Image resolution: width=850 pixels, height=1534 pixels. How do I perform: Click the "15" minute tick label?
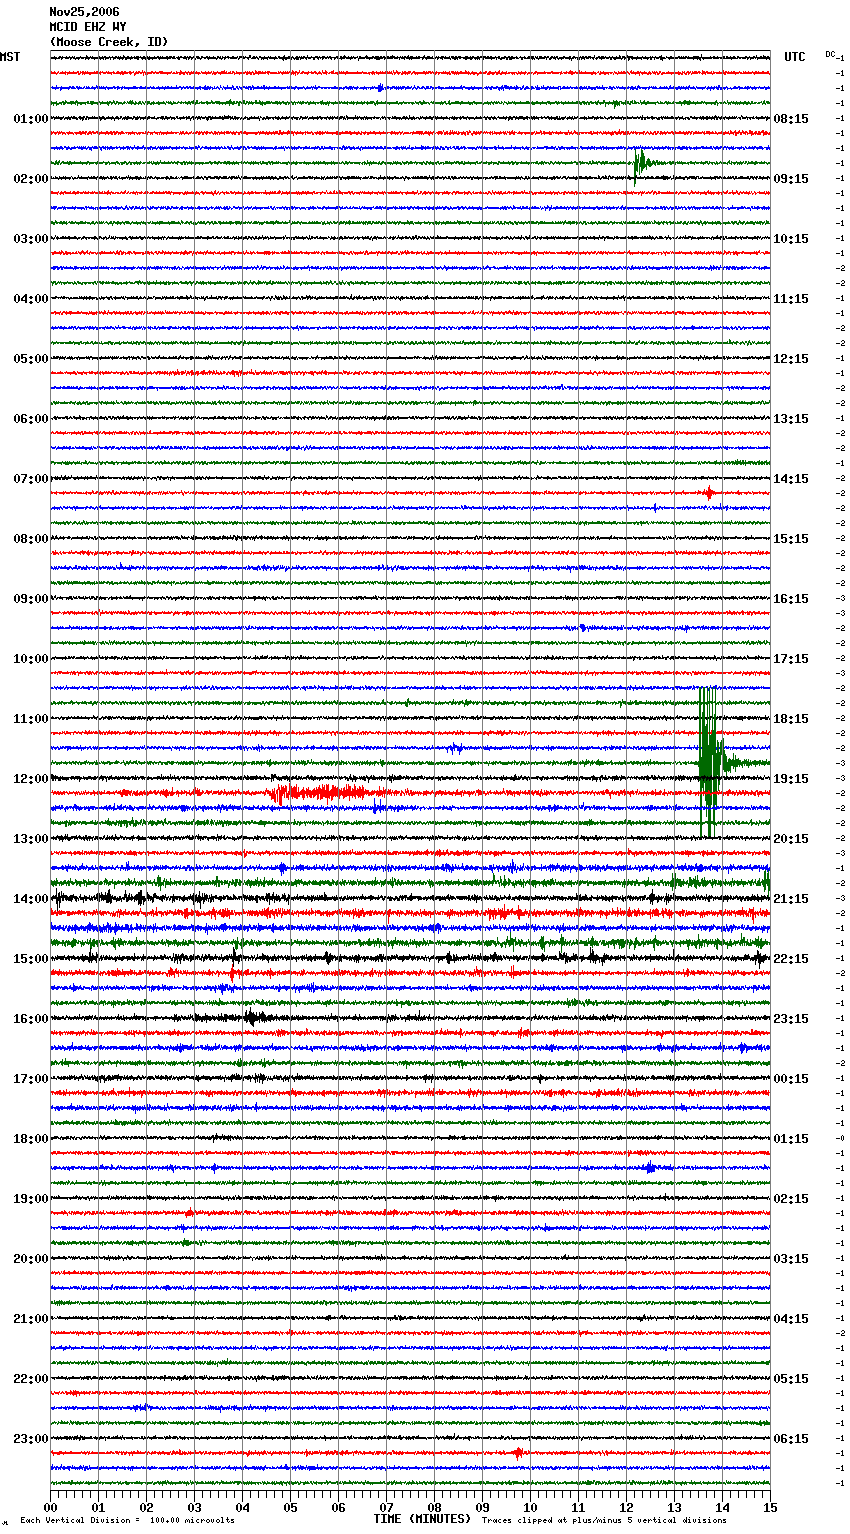pyautogui.click(x=770, y=1507)
